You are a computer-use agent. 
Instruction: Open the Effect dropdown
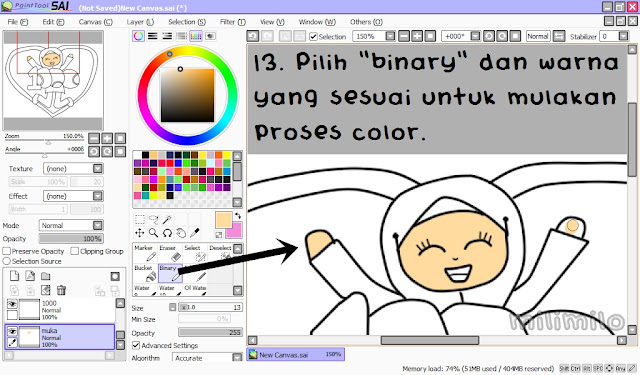coord(98,196)
